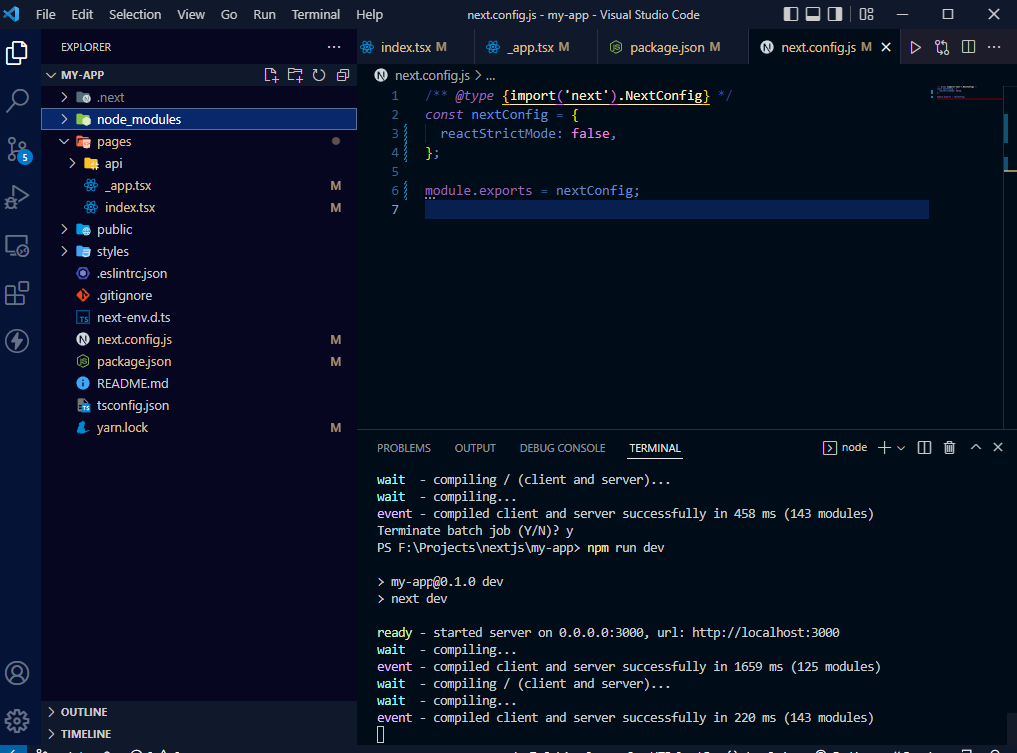
Task: Toggle primary side bar visibility
Action: click(x=791, y=14)
